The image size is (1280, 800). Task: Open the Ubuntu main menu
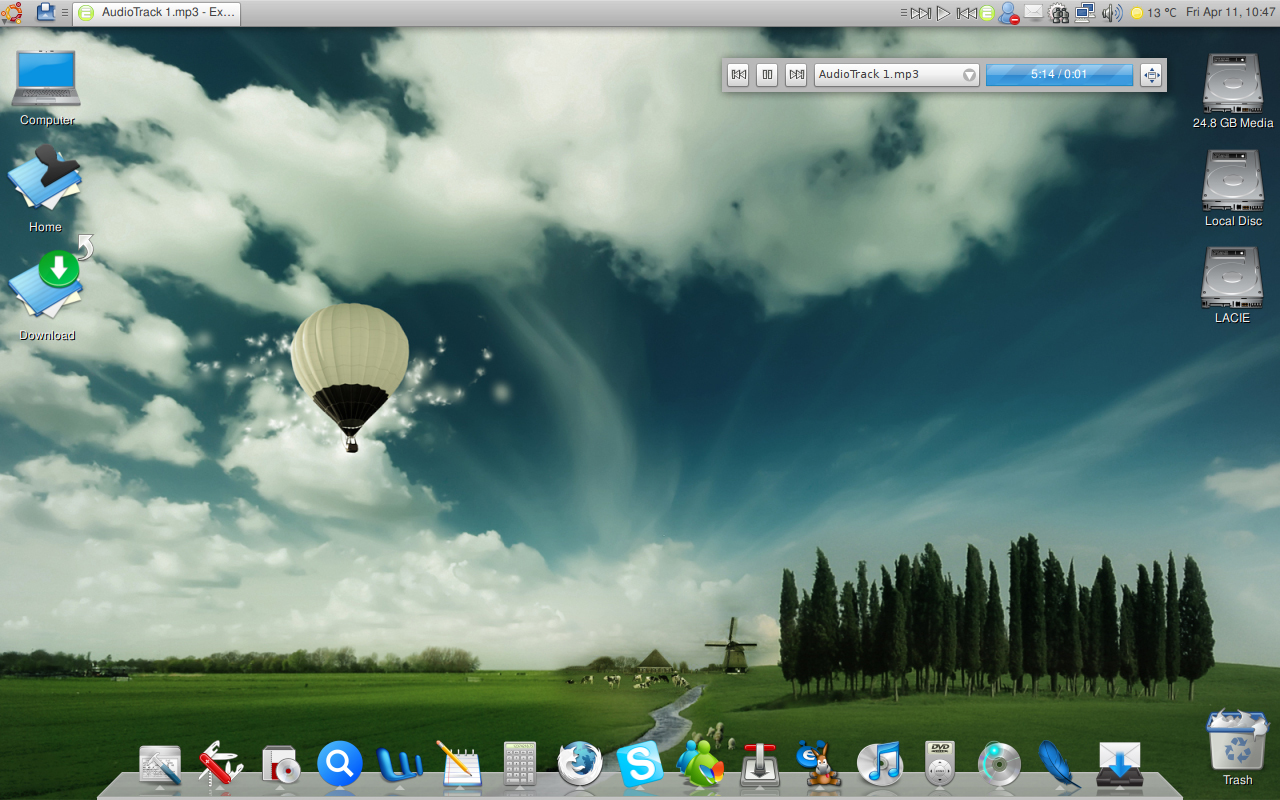coord(11,13)
